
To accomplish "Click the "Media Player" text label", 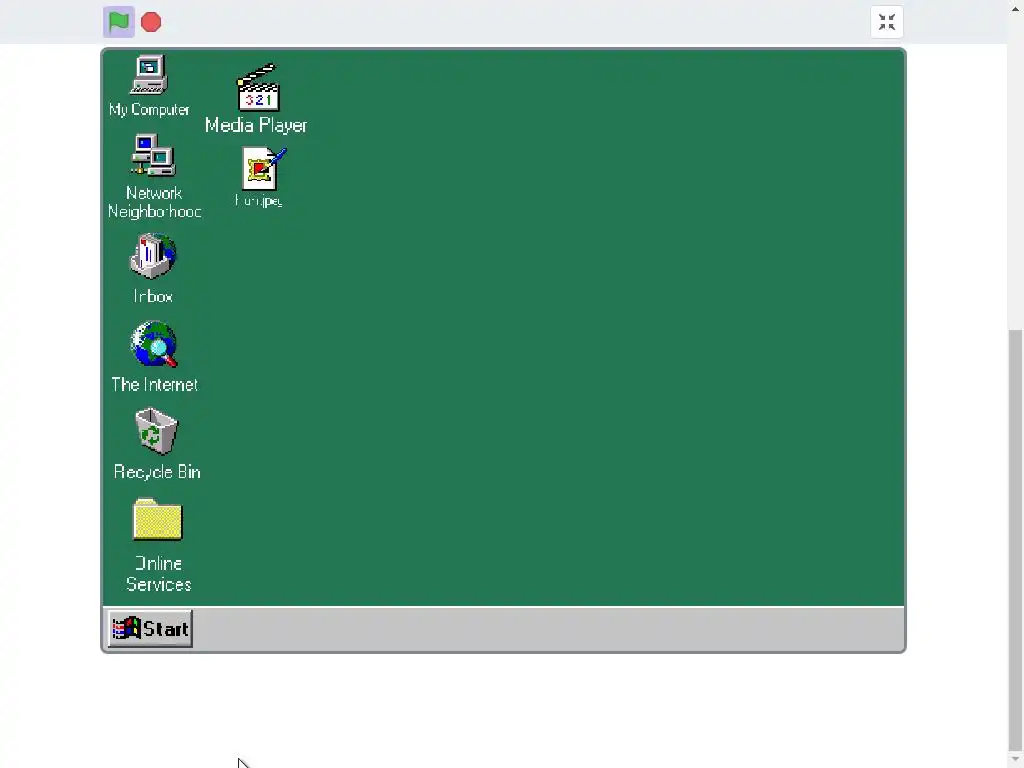I will click(256, 125).
